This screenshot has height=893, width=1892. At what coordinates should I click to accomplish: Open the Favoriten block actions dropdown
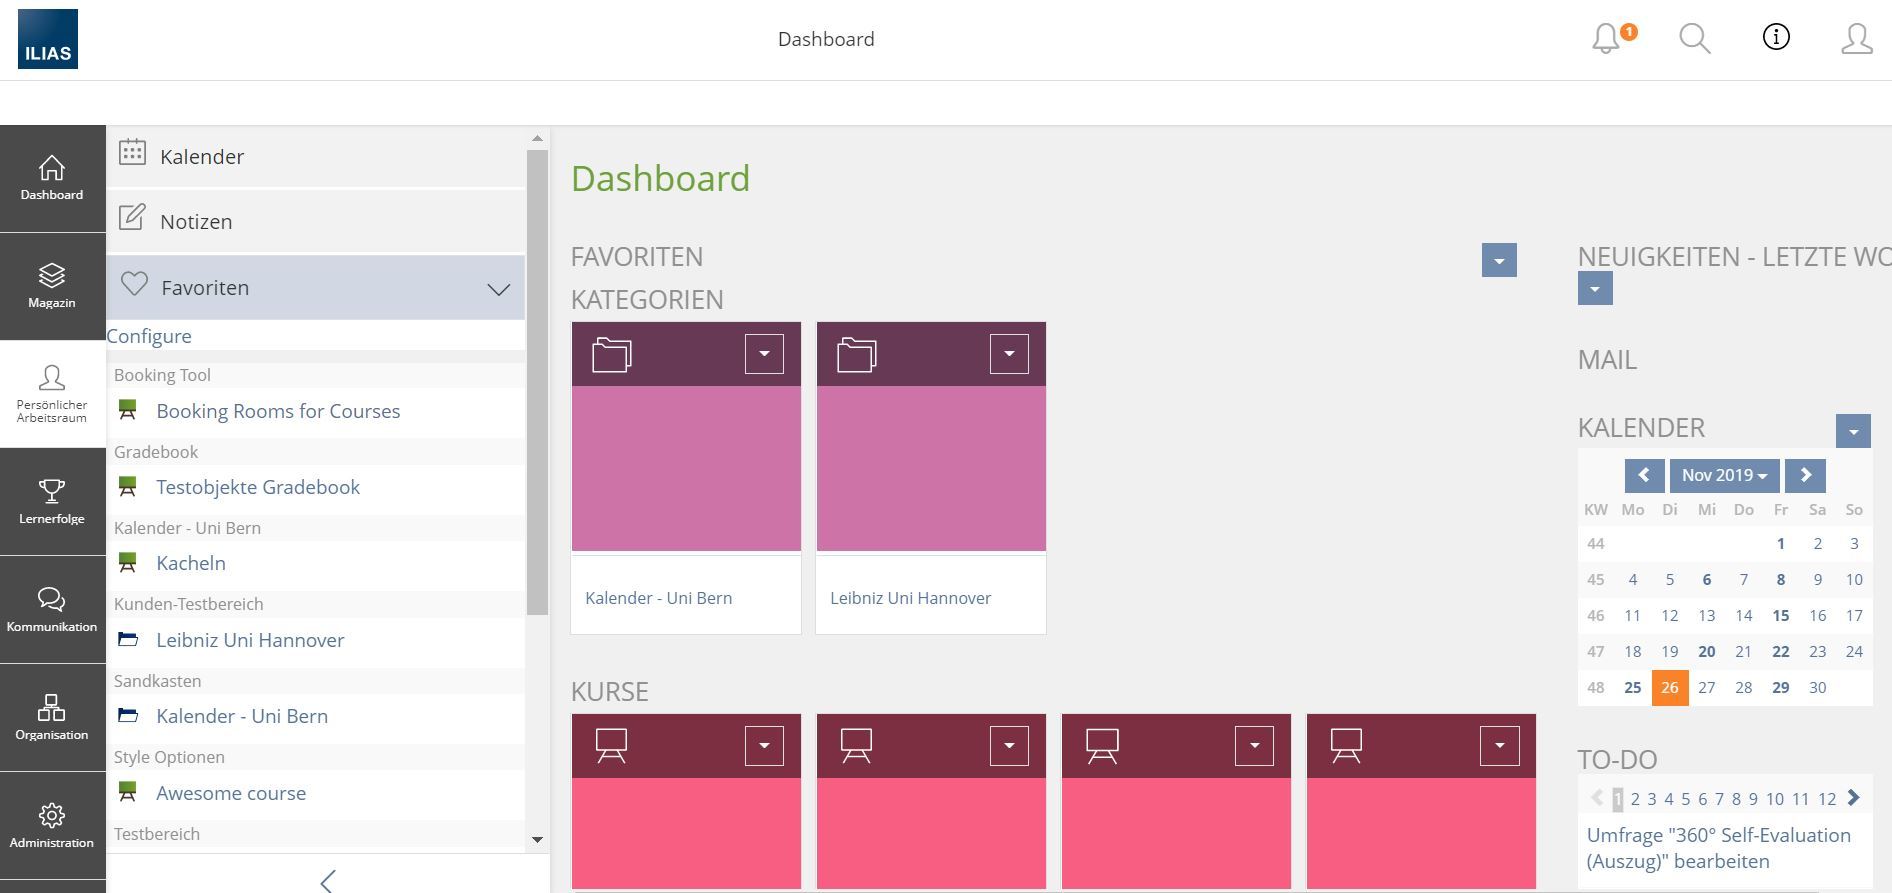tap(1498, 260)
